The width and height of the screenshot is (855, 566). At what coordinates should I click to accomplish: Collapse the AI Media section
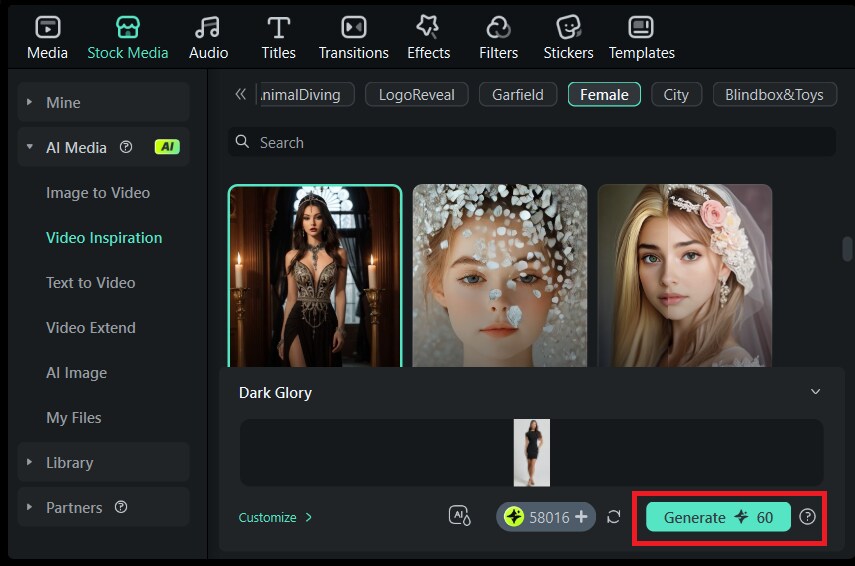tap(29, 147)
